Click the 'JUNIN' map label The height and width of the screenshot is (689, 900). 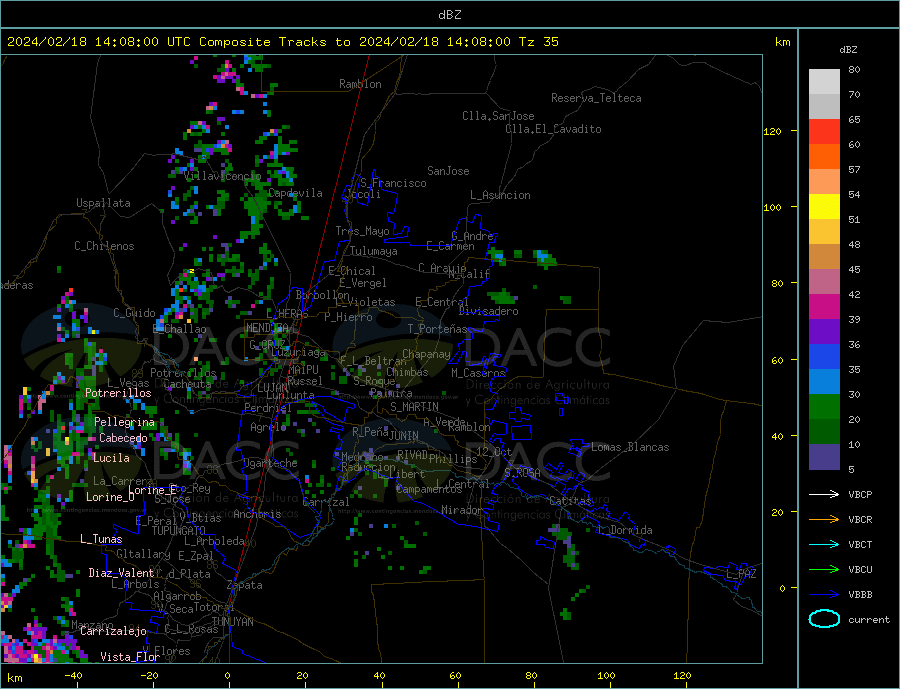point(404,436)
